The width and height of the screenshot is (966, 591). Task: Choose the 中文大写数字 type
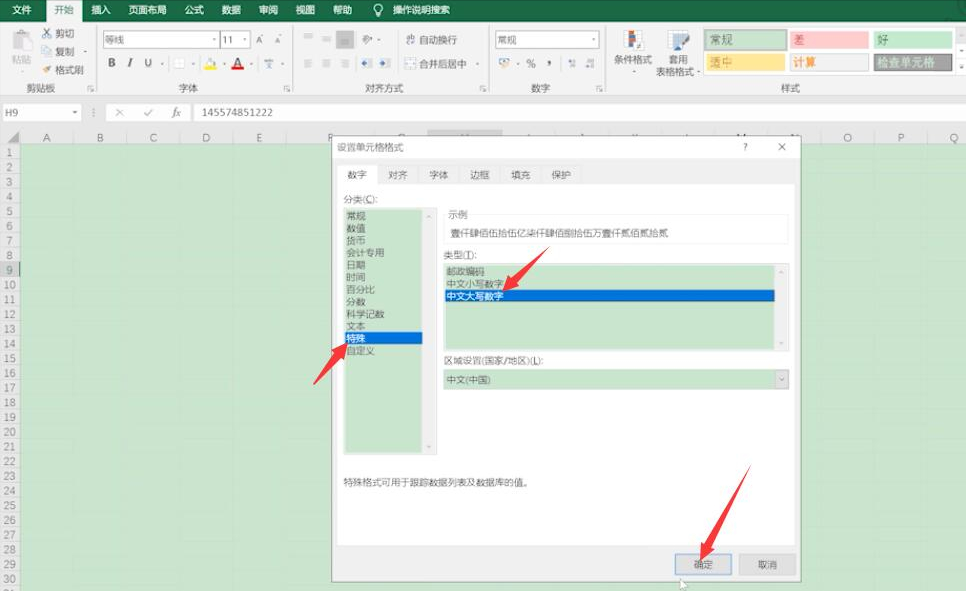click(x=609, y=296)
